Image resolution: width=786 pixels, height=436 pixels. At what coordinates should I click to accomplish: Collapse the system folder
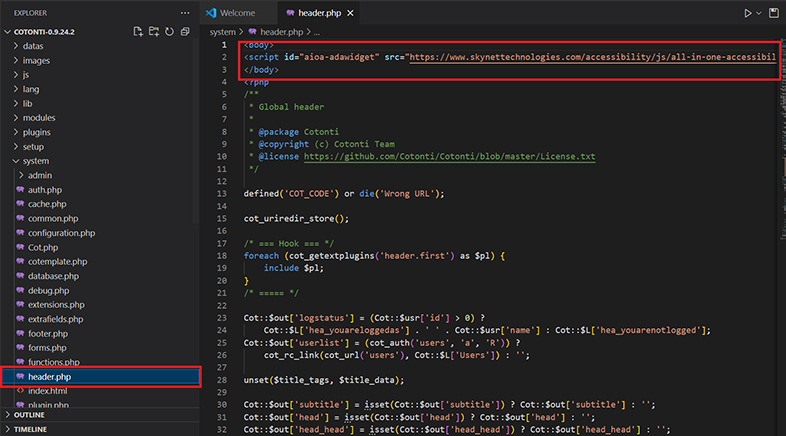[35, 161]
